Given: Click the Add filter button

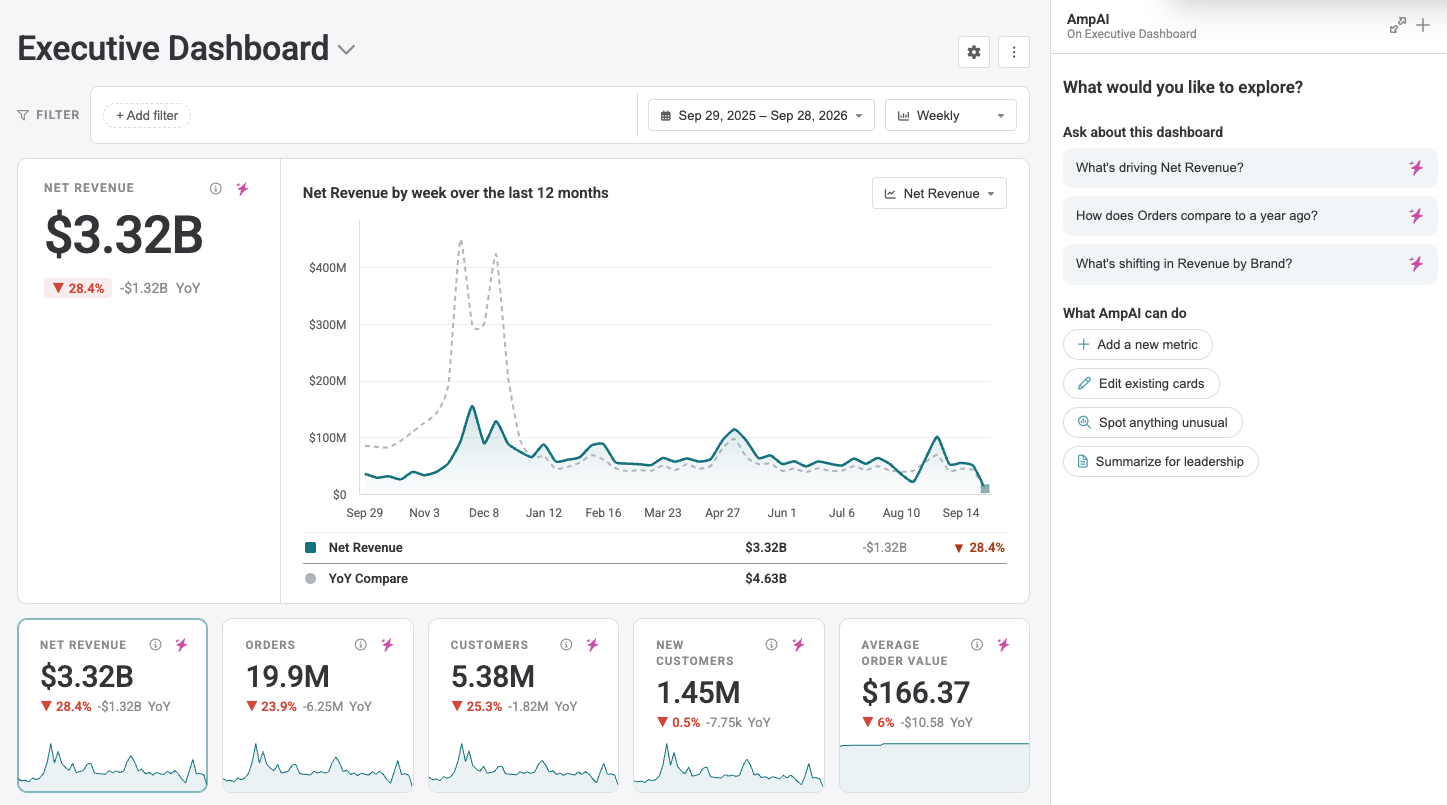Looking at the screenshot, I should [147, 115].
